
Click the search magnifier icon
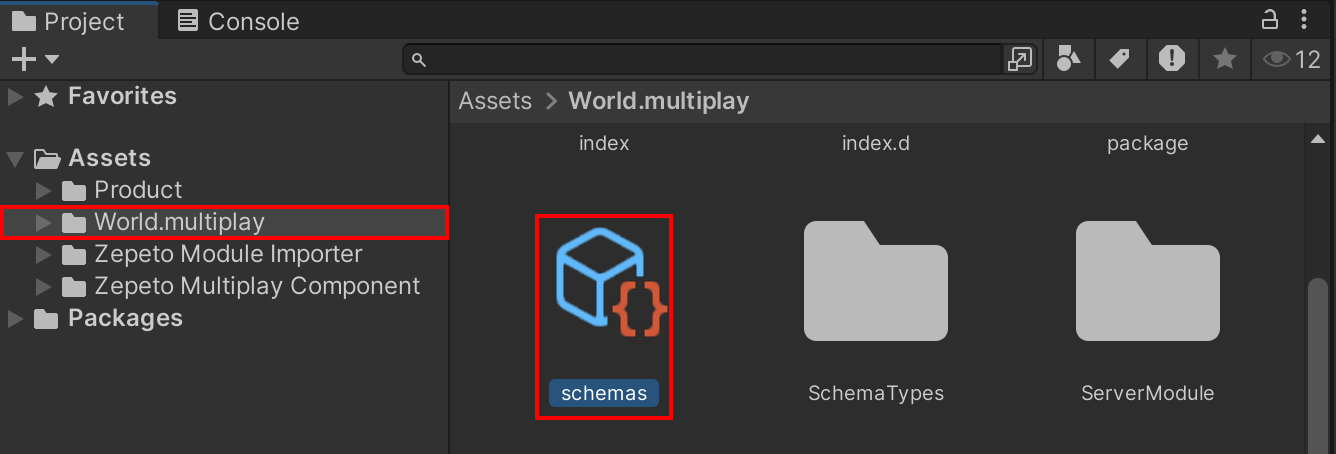[419, 60]
